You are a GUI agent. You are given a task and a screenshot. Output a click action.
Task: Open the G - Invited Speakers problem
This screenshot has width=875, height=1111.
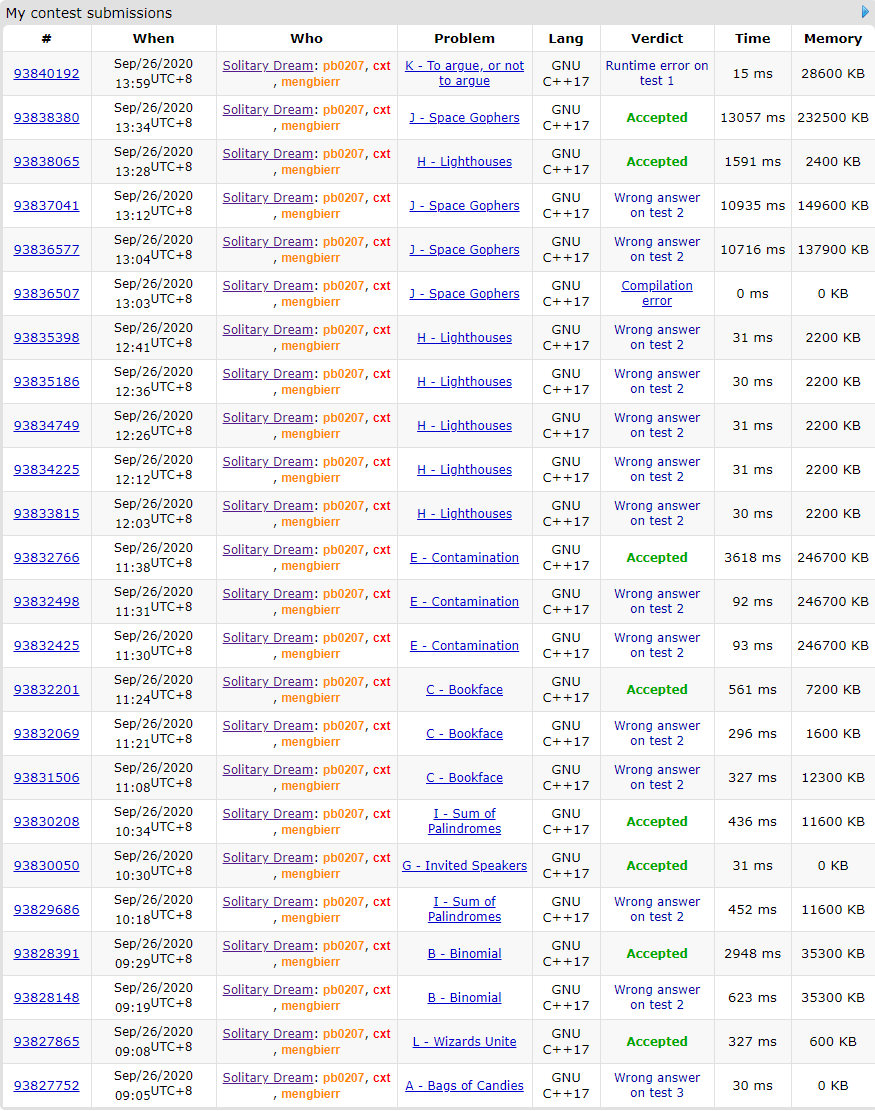[x=464, y=866]
